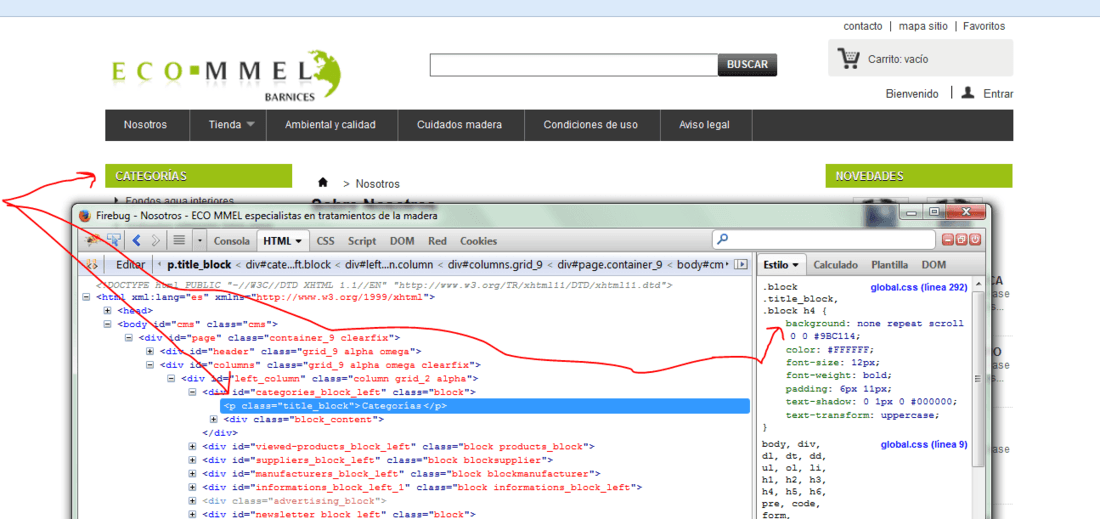Go forward with Firebug's grey right arrow
Screen dimensions: 1100x519
[155, 240]
